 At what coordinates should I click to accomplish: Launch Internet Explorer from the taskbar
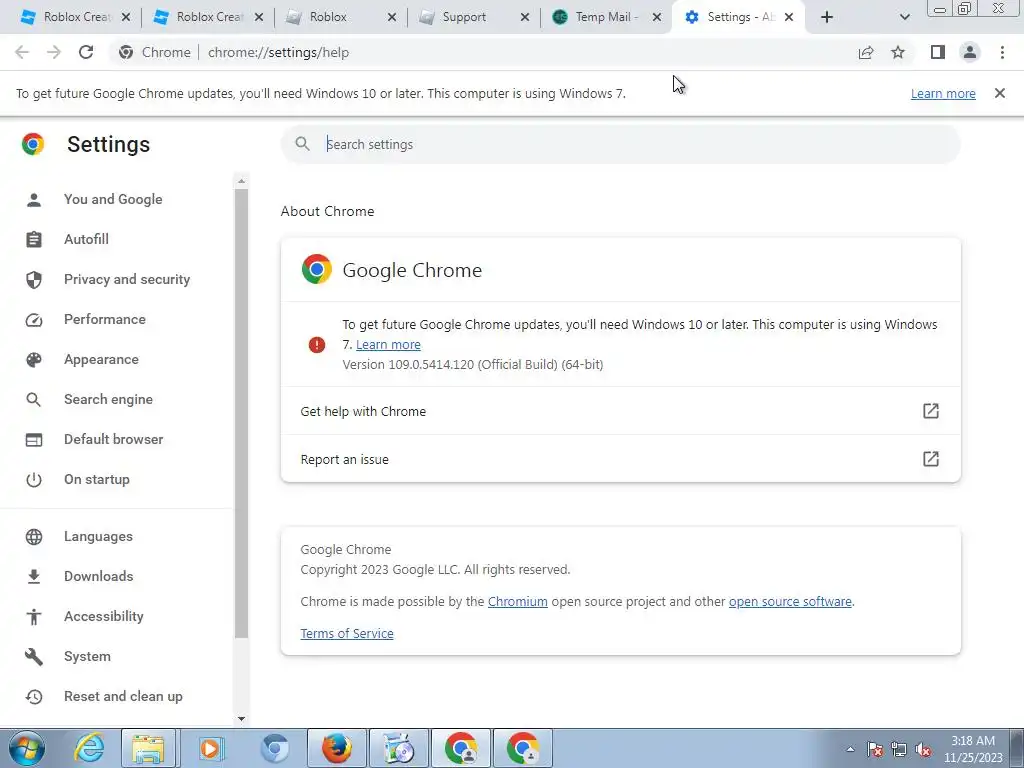(x=89, y=748)
